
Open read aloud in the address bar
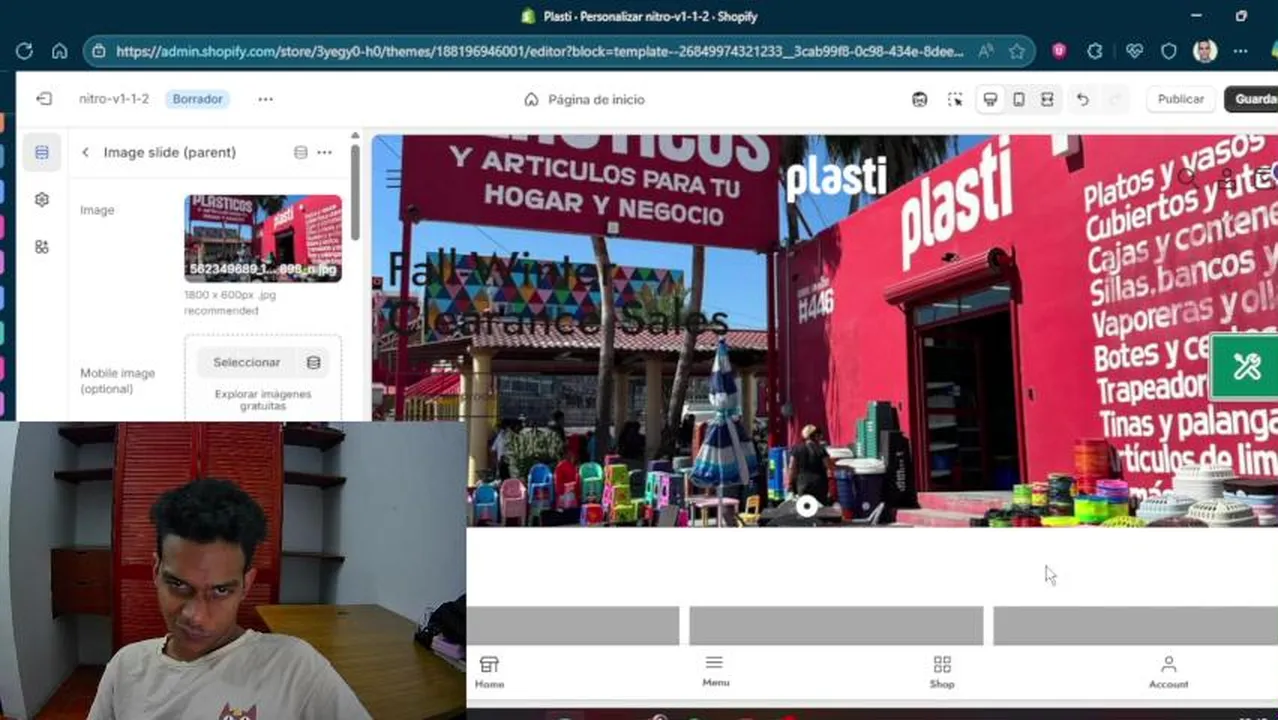985,51
